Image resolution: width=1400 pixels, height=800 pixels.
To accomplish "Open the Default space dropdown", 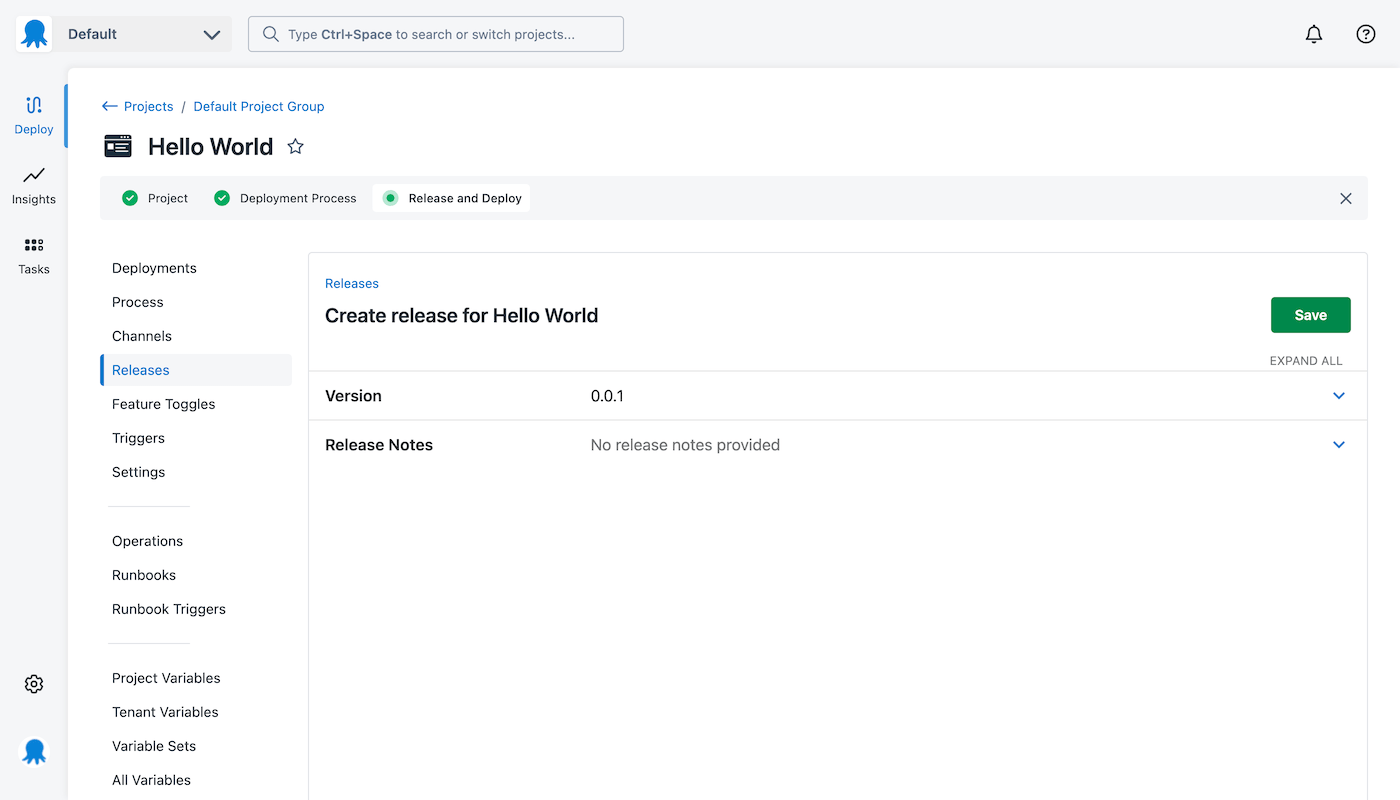I will pos(124,34).
